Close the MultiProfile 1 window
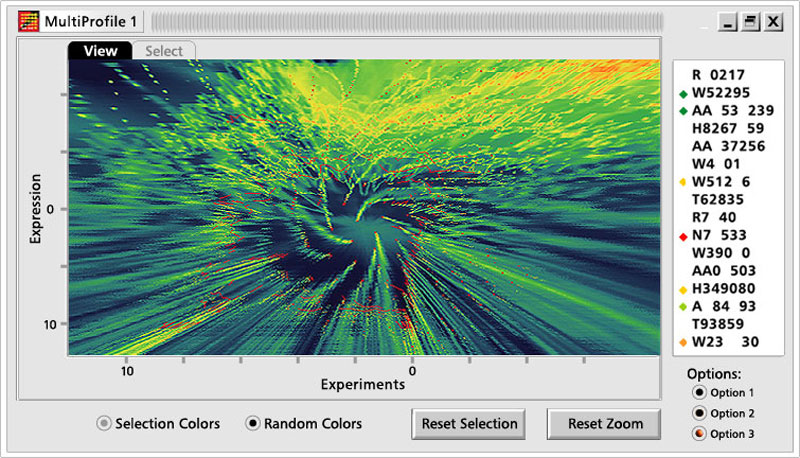 (x=773, y=22)
